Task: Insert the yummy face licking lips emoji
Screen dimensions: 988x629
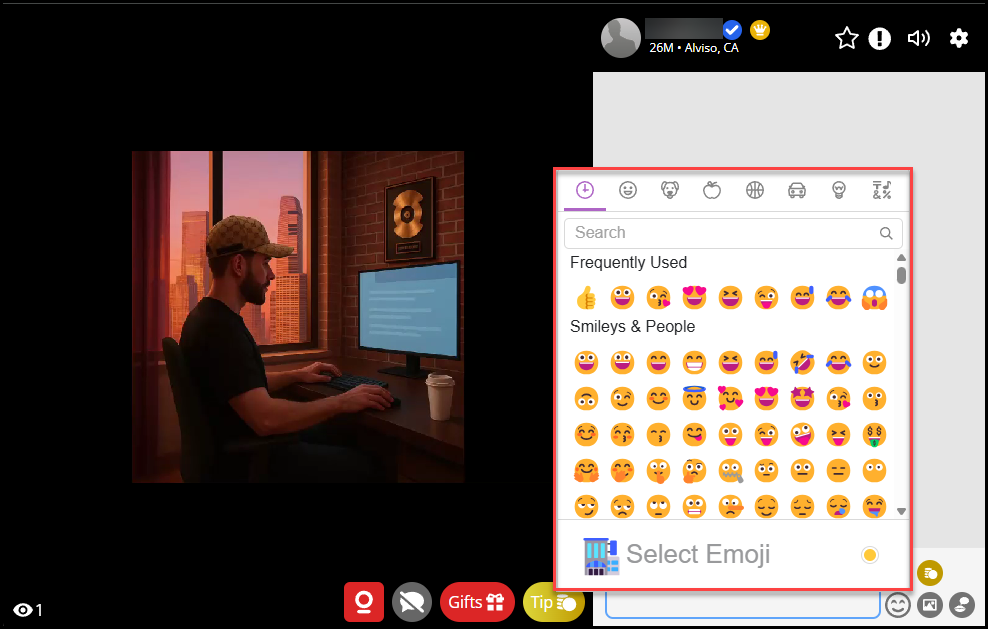Action: [694, 434]
